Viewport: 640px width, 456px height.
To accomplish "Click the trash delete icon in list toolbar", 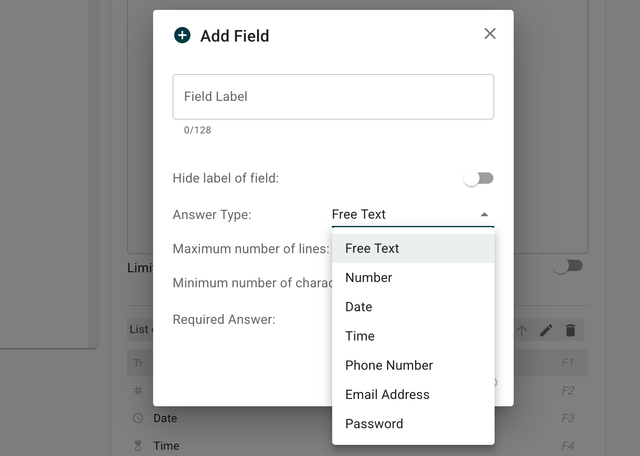I will tap(571, 330).
